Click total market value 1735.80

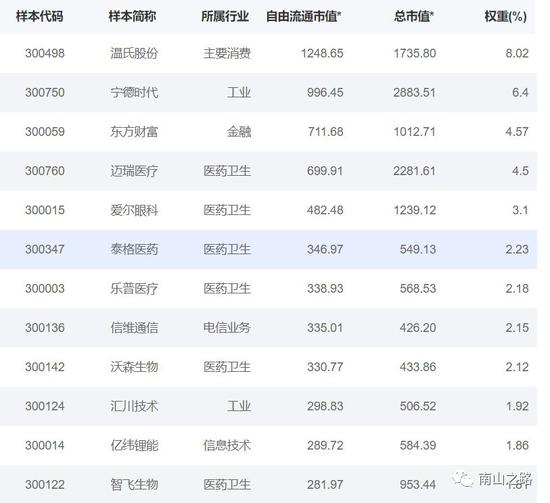(x=415, y=53)
